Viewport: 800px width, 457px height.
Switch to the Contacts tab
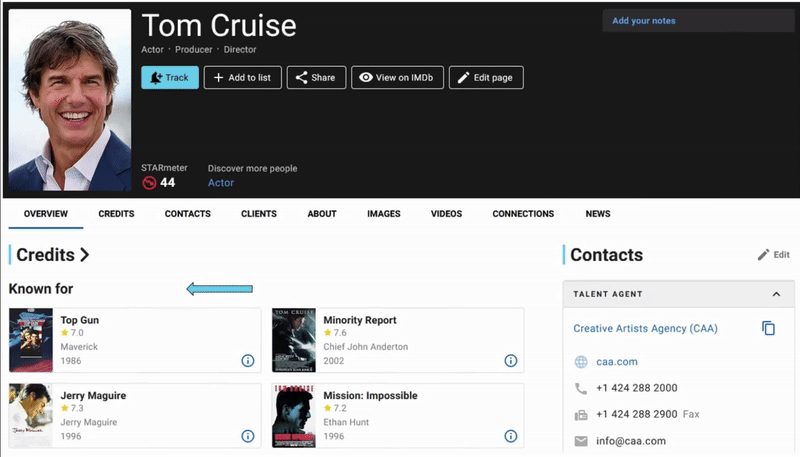click(187, 214)
